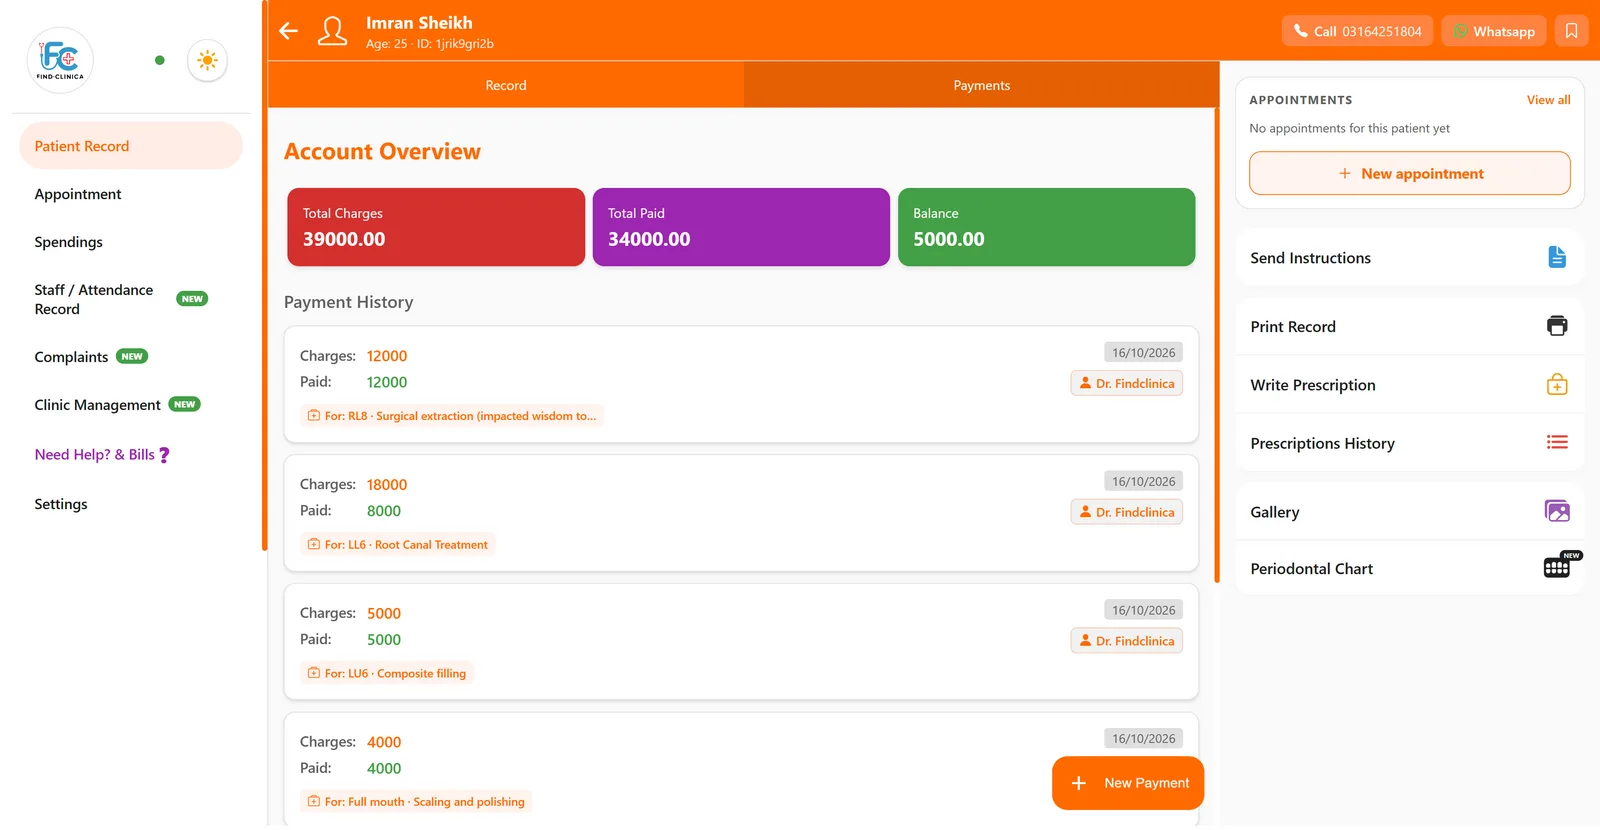Click the Print Record printer icon

click(1557, 326)
